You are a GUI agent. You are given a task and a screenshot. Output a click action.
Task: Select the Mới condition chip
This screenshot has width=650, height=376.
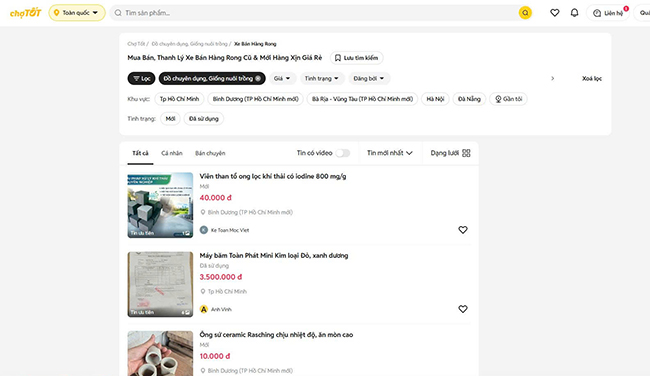pos(170,119)
